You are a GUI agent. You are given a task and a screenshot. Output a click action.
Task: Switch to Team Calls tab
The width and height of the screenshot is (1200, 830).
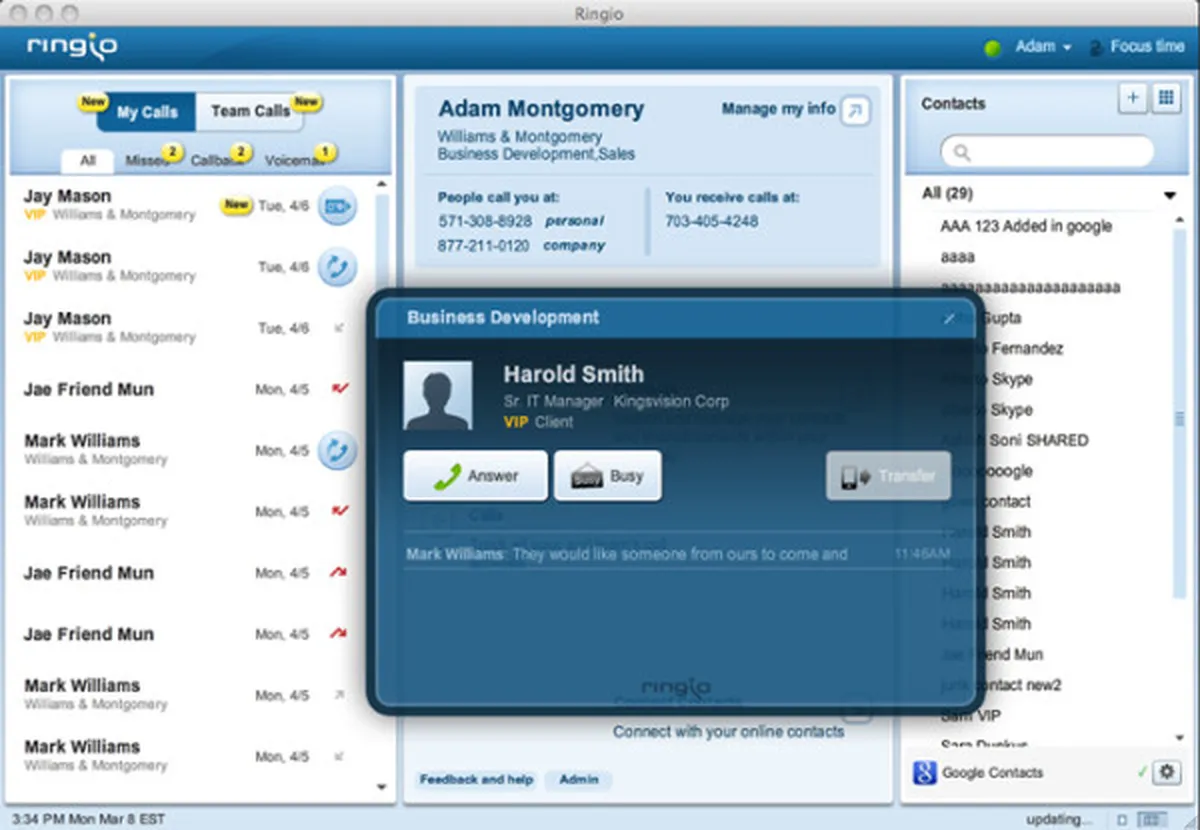[x=250, y=111]
